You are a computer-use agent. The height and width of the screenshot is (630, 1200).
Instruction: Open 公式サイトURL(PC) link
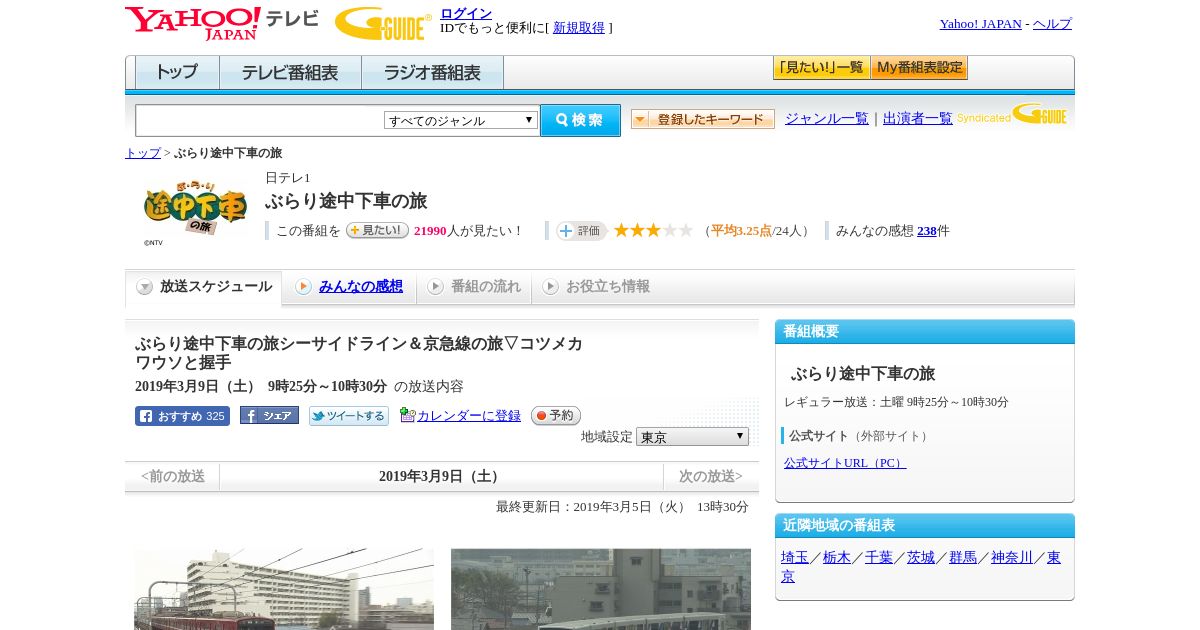[x=845, y=463]
